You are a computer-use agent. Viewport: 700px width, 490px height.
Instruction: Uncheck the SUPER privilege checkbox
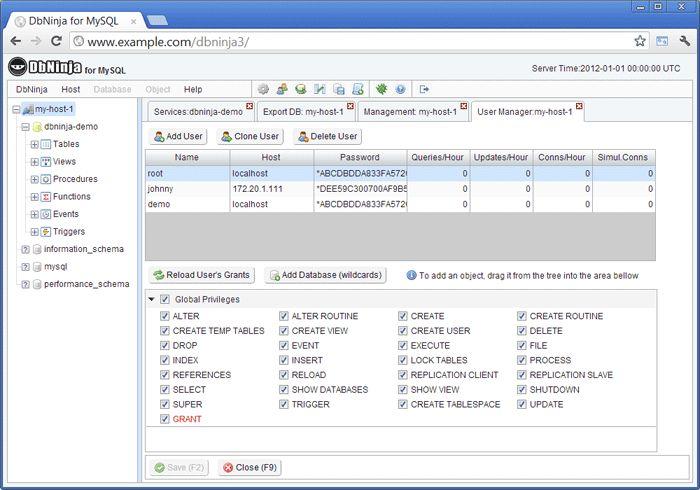(165, 405)
